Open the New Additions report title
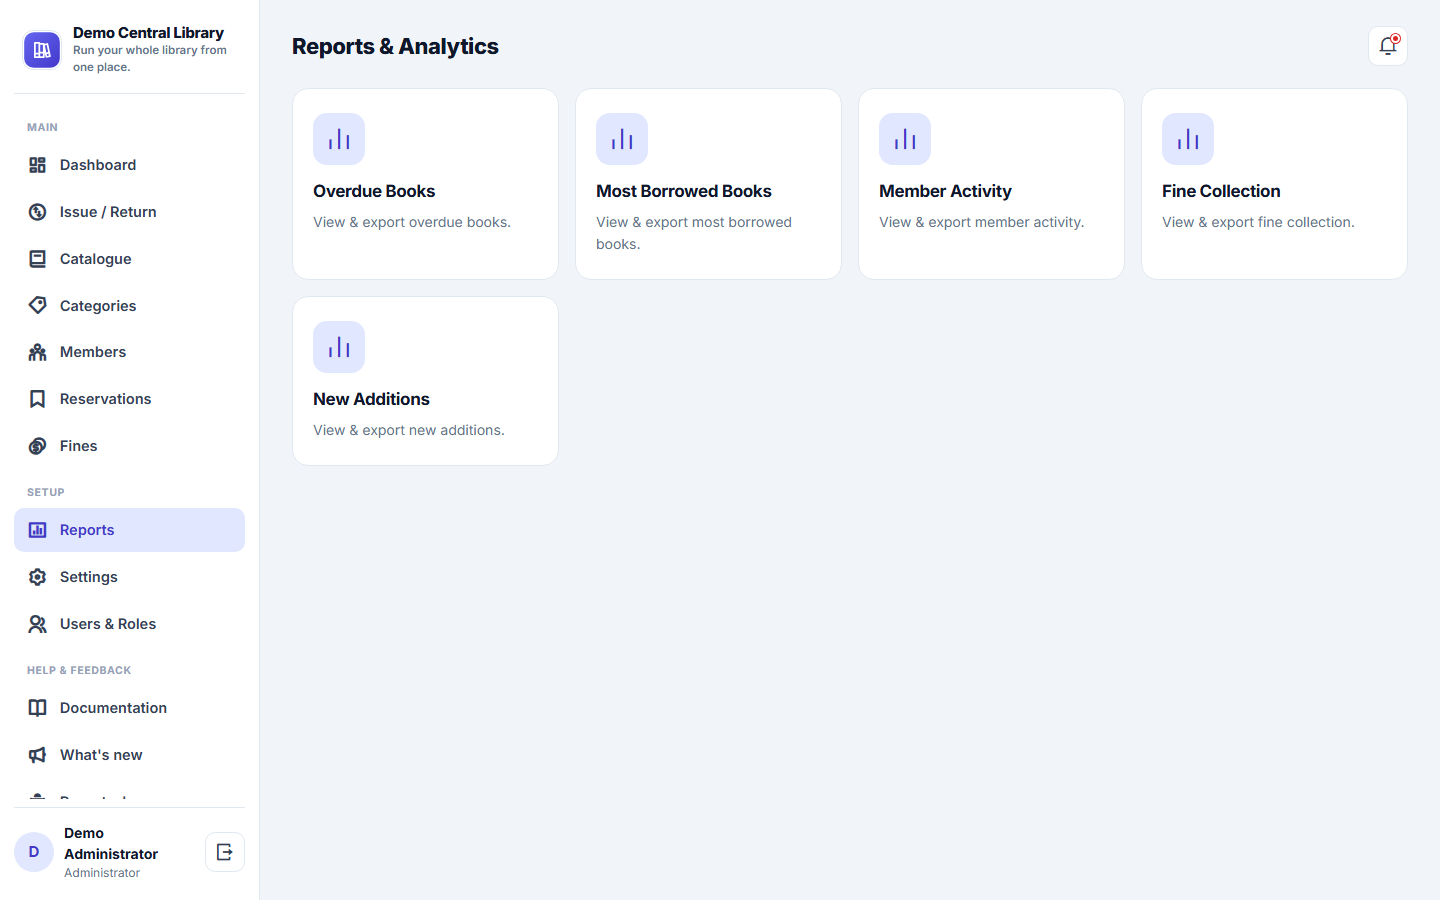Image resolution: width=1440 pixels, height=900 pixels. click(371, 399)
